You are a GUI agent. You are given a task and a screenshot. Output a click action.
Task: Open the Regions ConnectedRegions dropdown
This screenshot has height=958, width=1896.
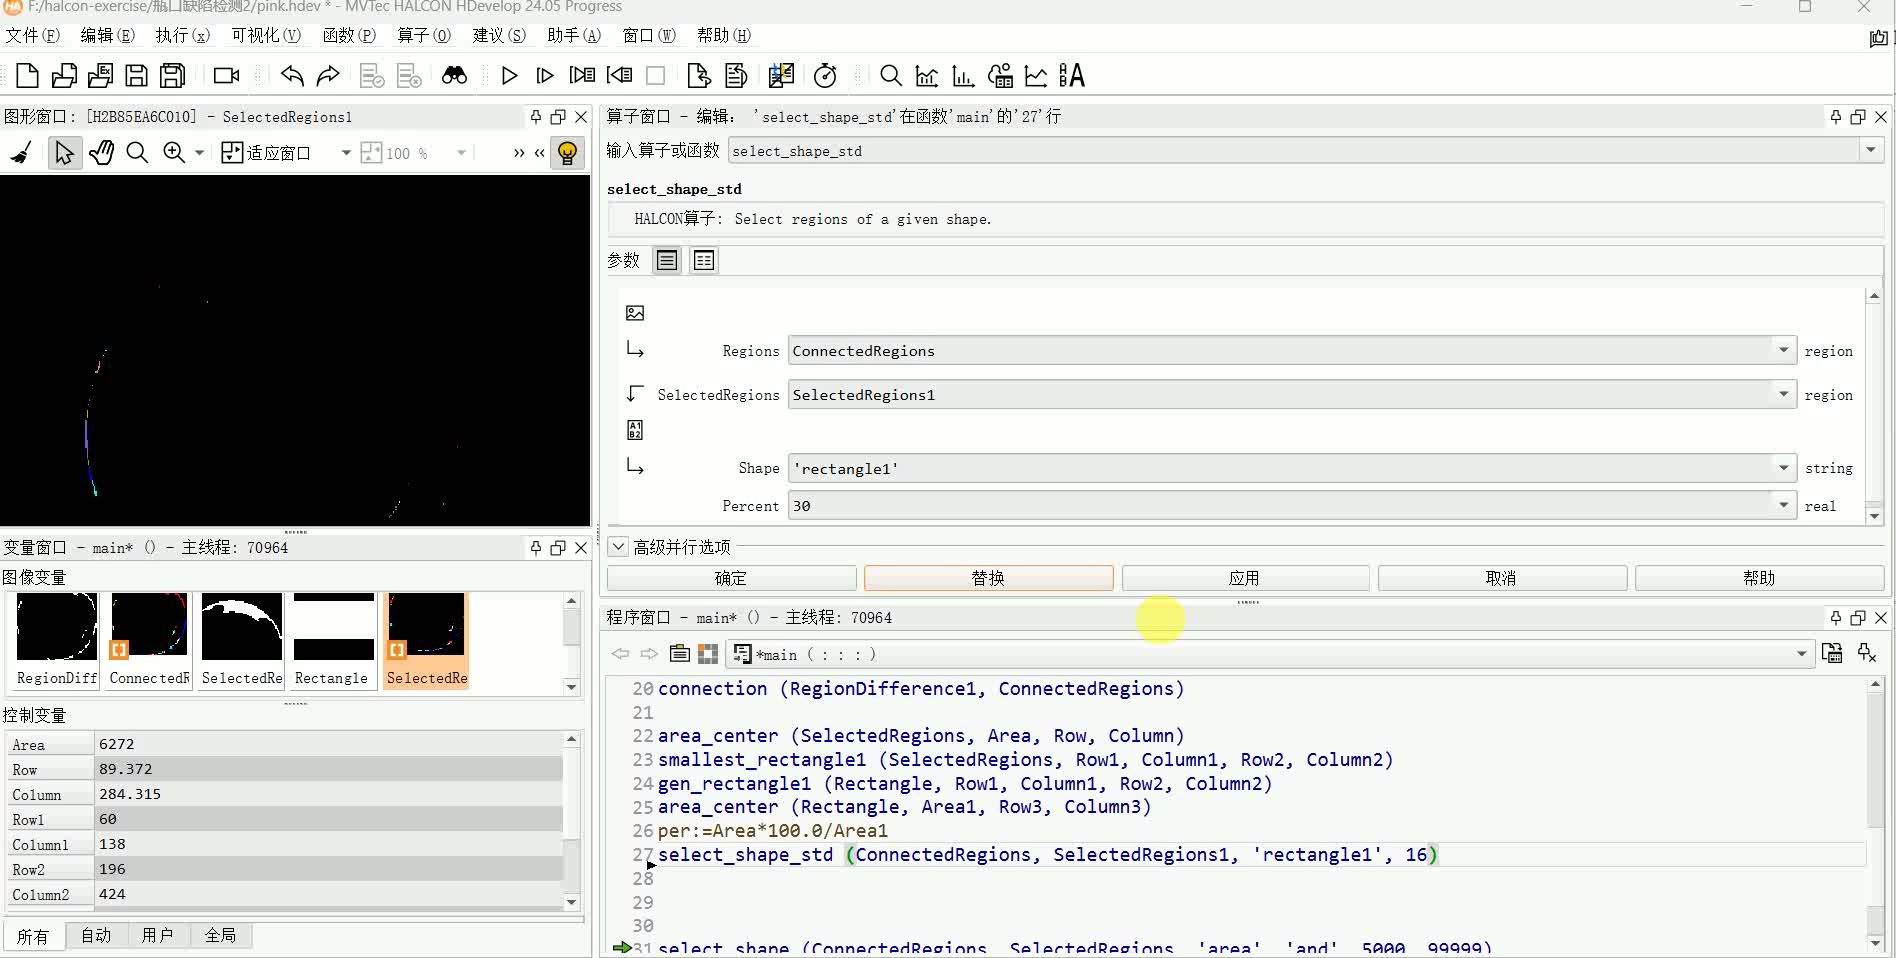[x=1783, y=351]
